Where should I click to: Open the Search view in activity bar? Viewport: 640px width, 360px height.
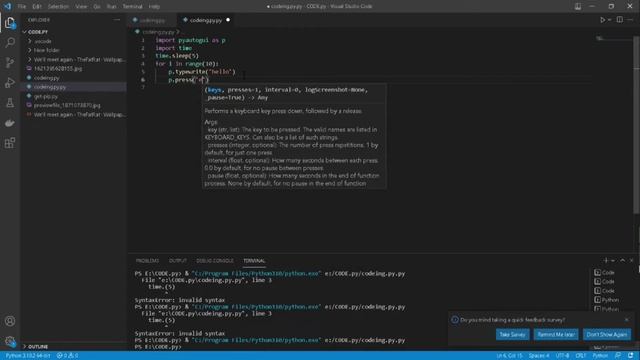tap(10, 42)
